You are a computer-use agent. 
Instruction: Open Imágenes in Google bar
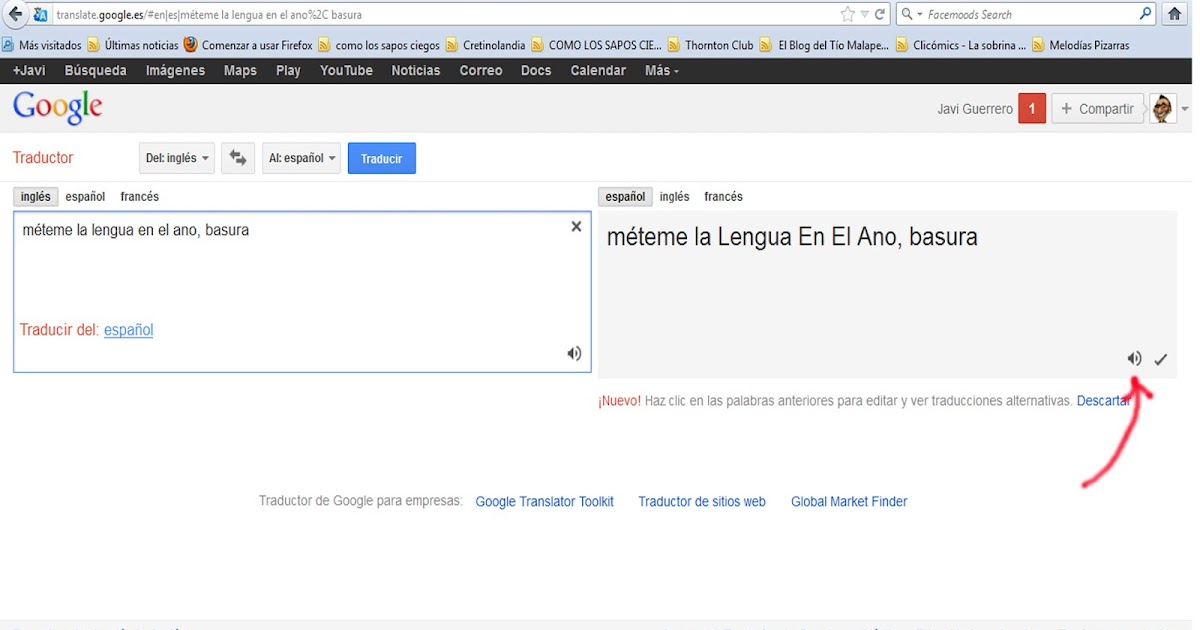pos(175,71)
